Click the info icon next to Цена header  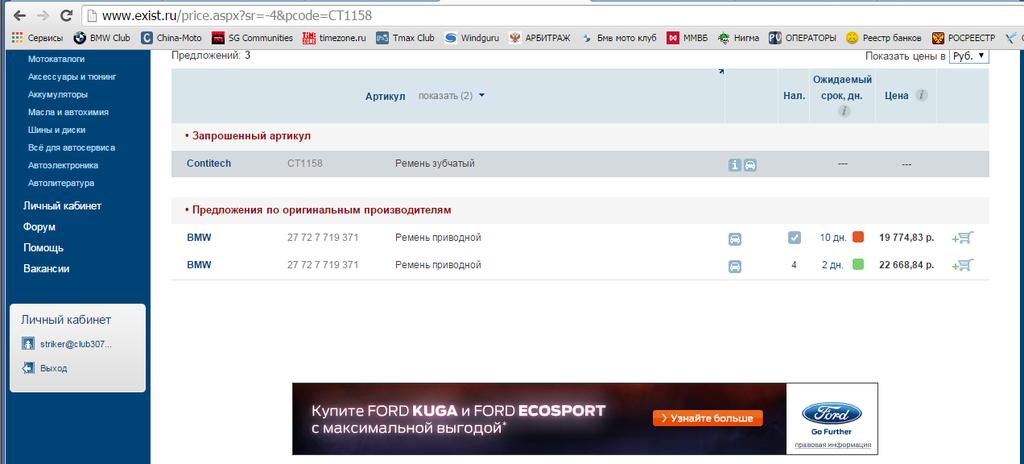coord(921,96)
